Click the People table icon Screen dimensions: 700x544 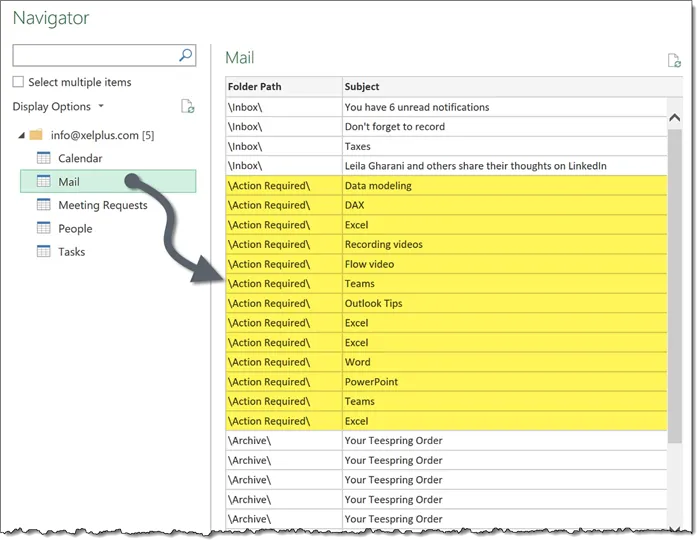coord(44,228)
